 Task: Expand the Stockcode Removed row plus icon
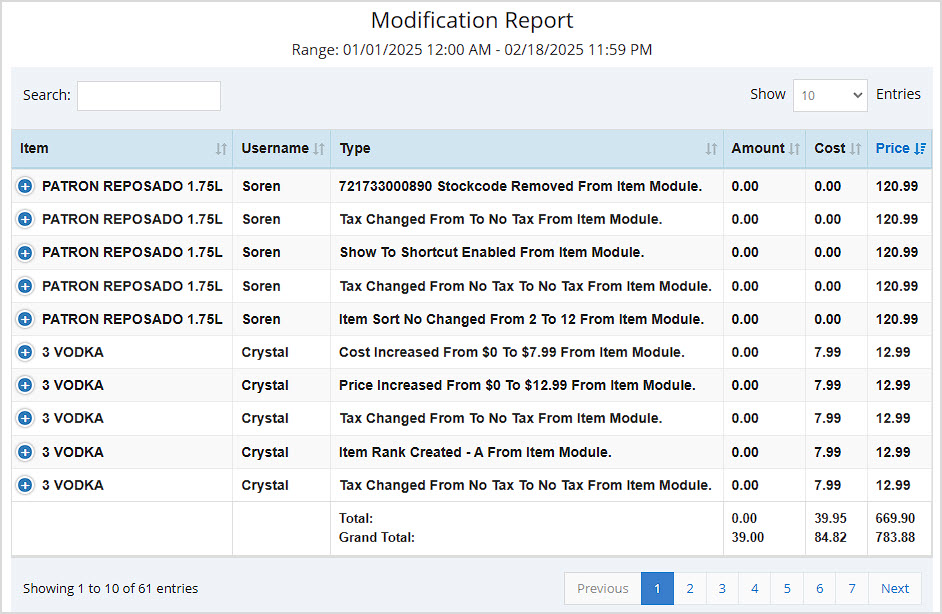point(25,186)
